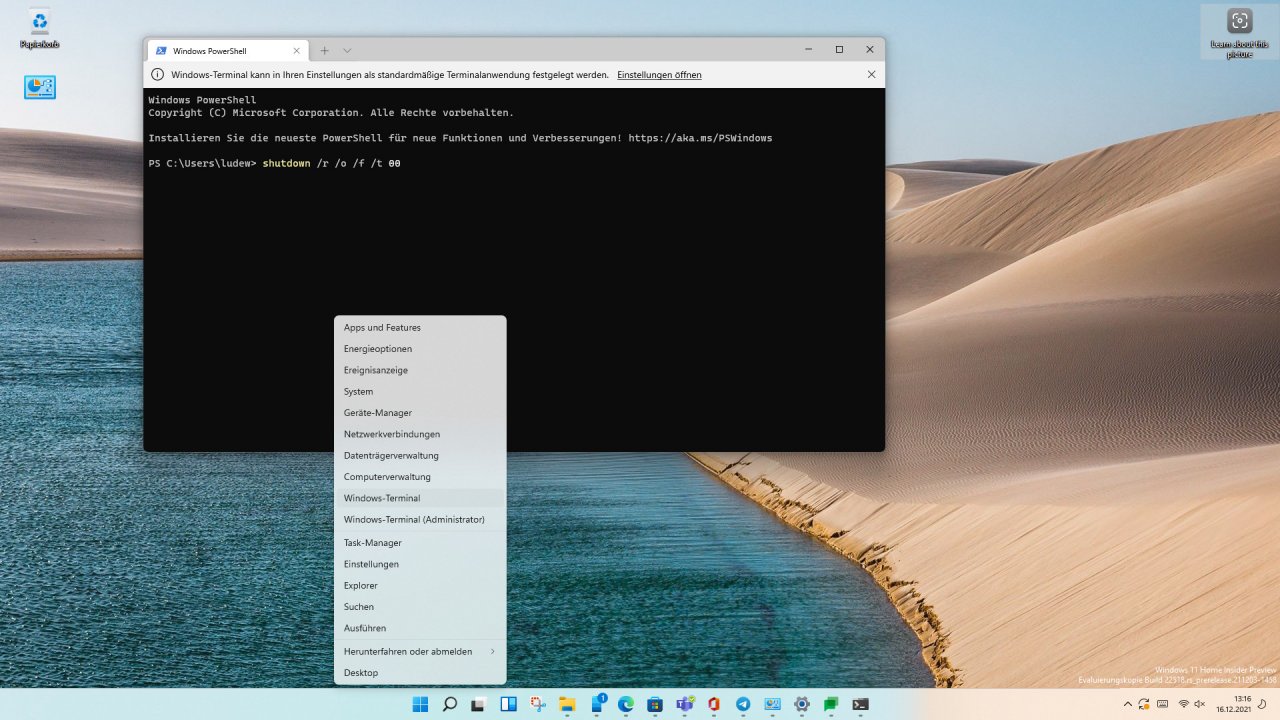Choose Ausführen from menu
Viewport: 1280px width, 720px height.
pyautogui.click(x=420, y=628)
